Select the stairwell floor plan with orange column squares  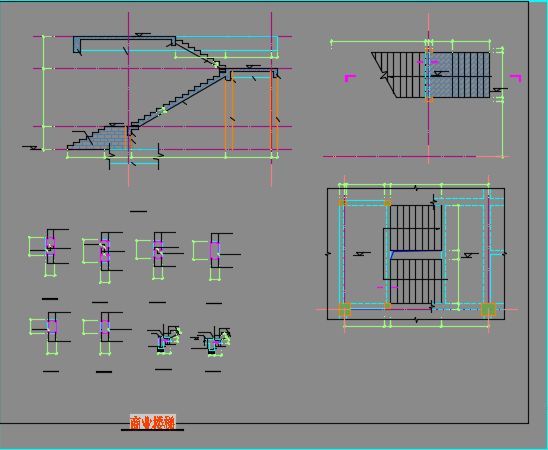click(417, 254)
